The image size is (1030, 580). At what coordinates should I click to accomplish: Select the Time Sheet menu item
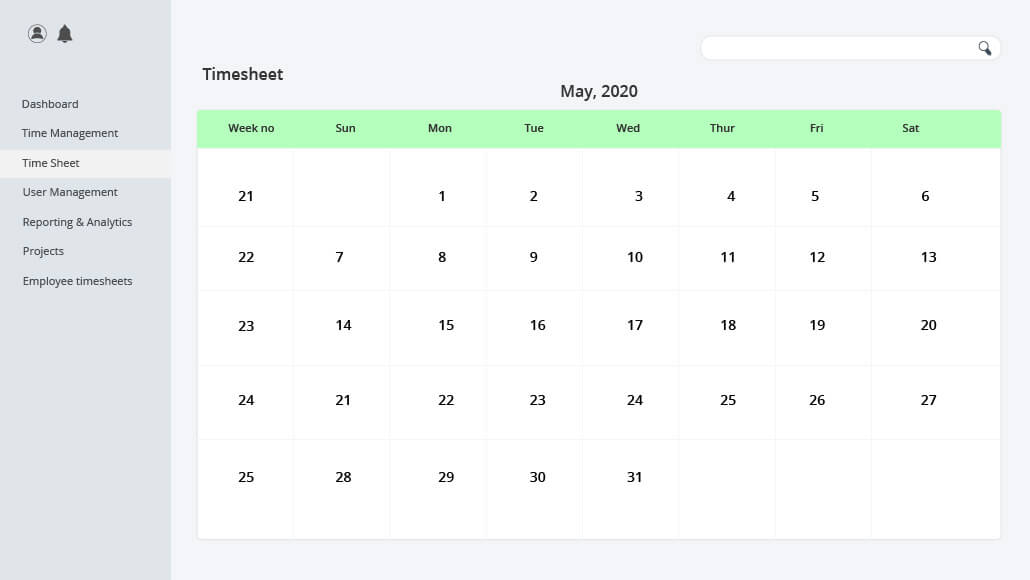(x=51, y=163)
